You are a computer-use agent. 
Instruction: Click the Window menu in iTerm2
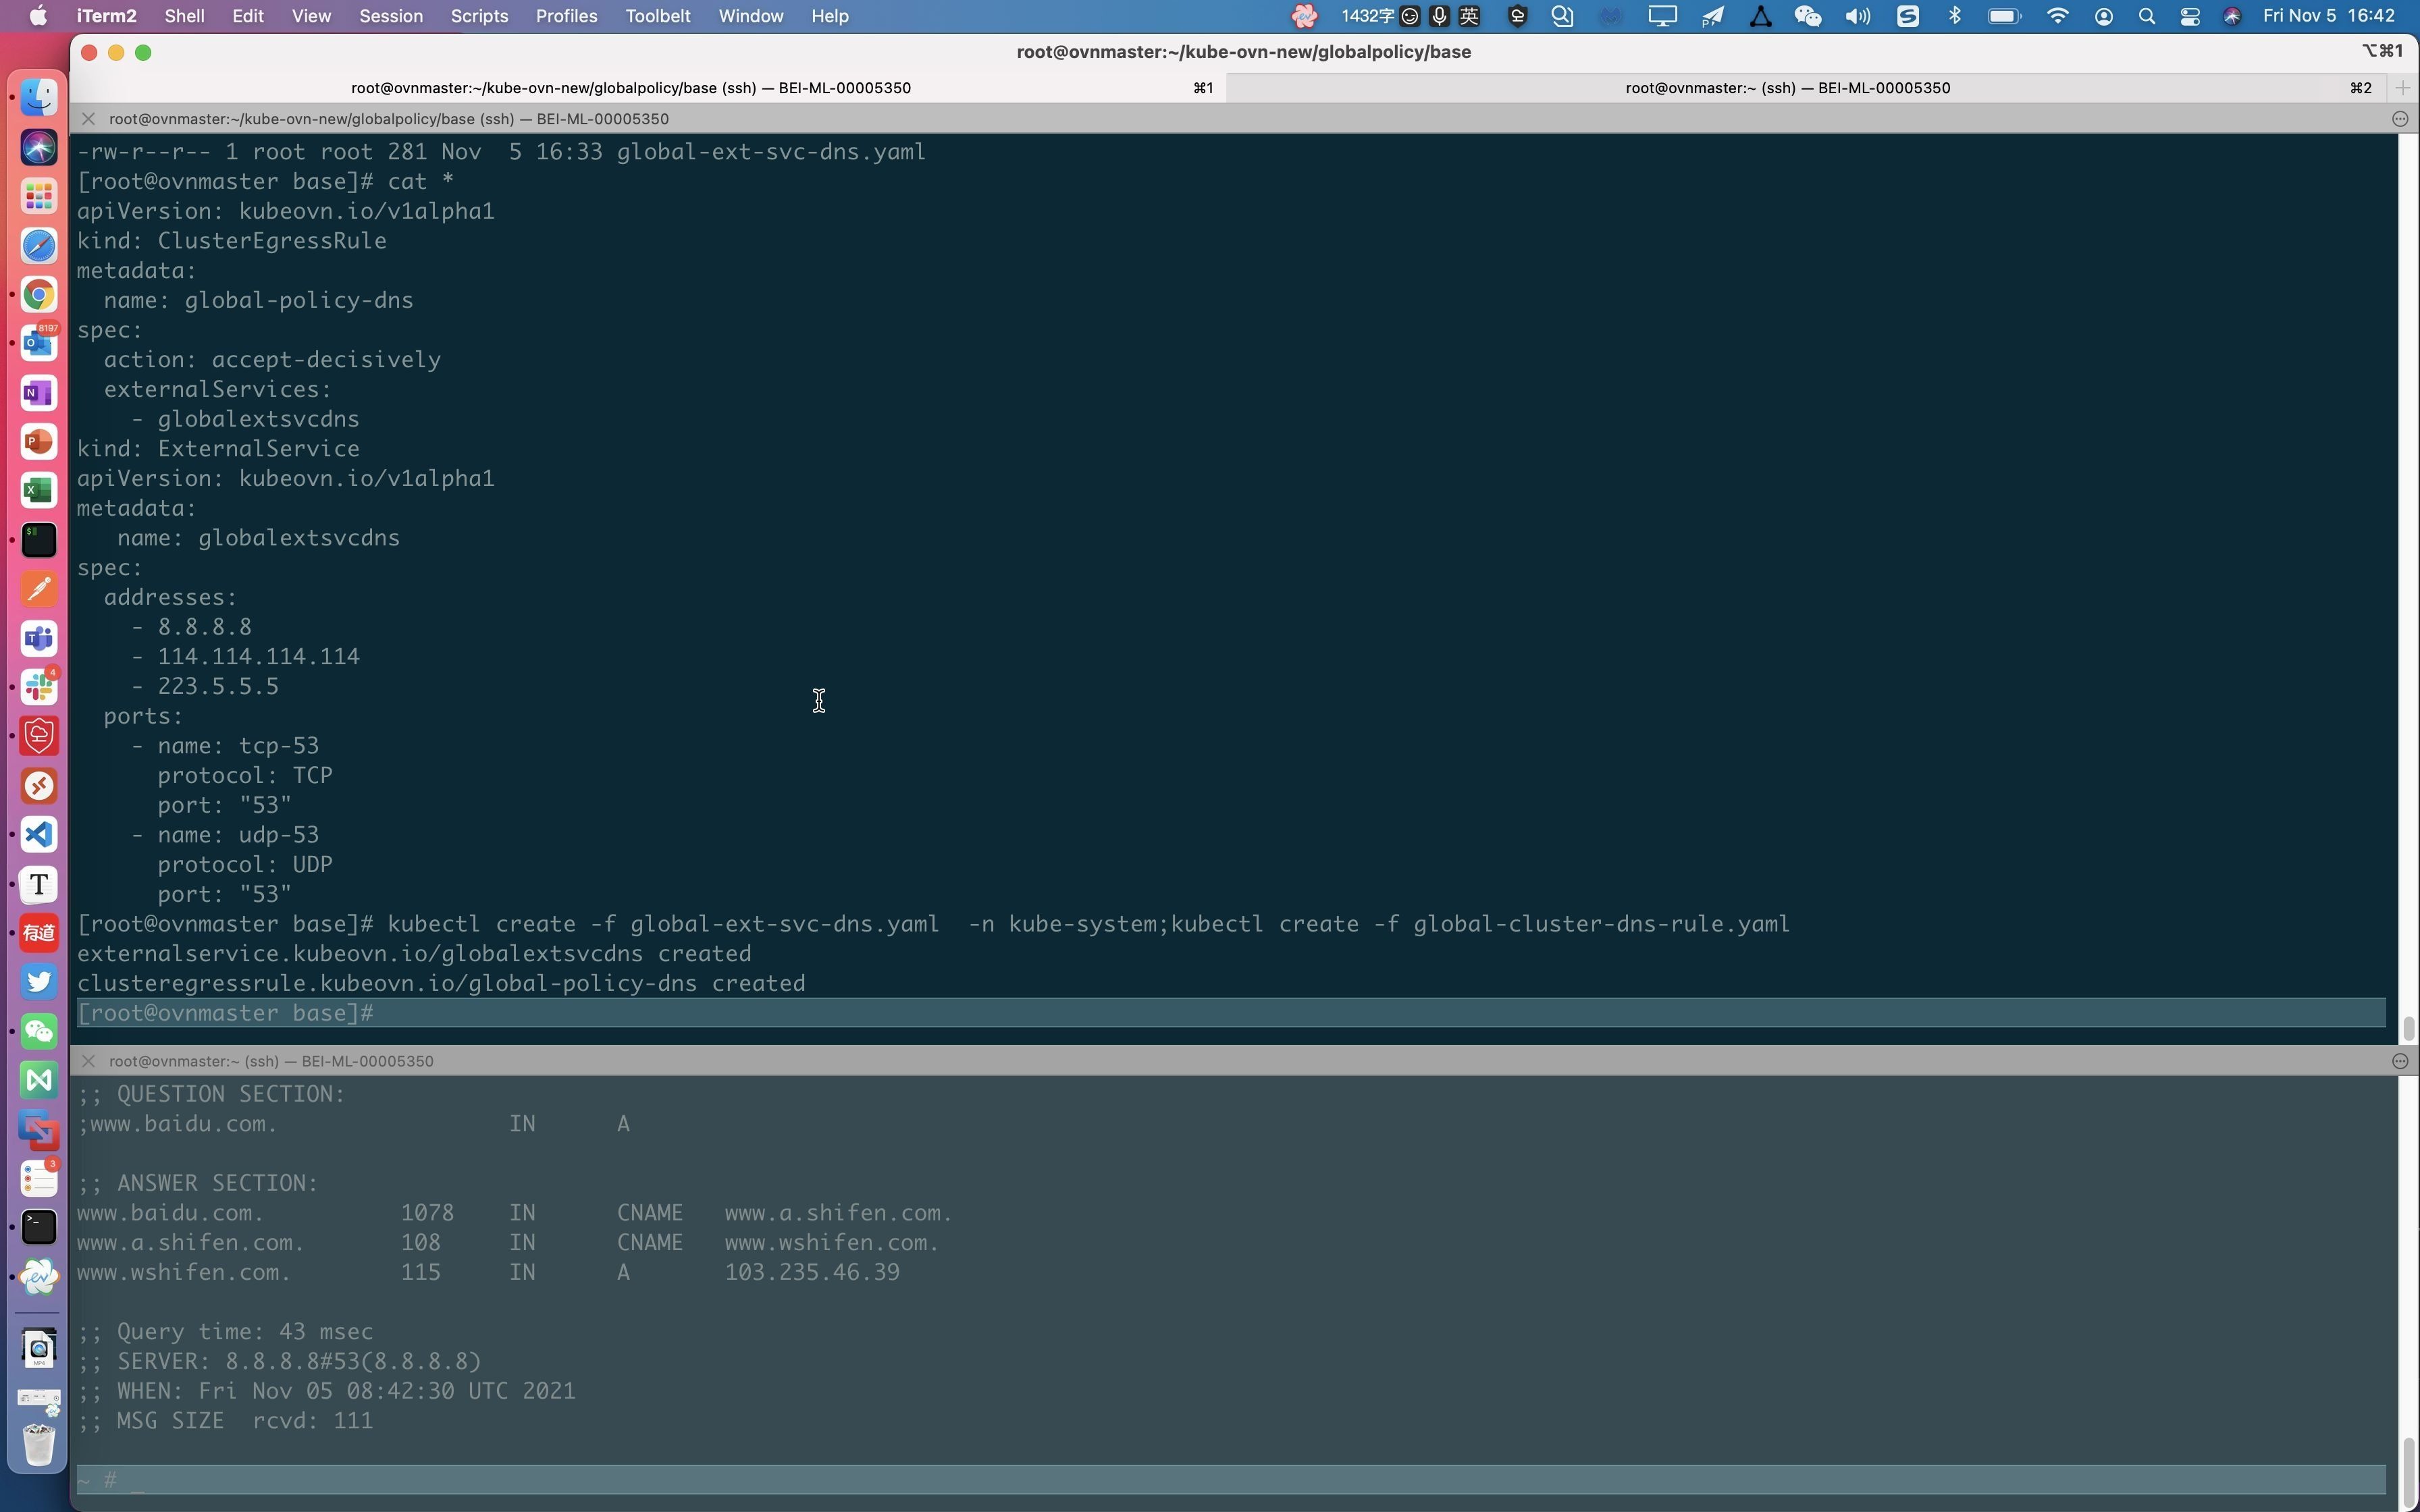749,16
